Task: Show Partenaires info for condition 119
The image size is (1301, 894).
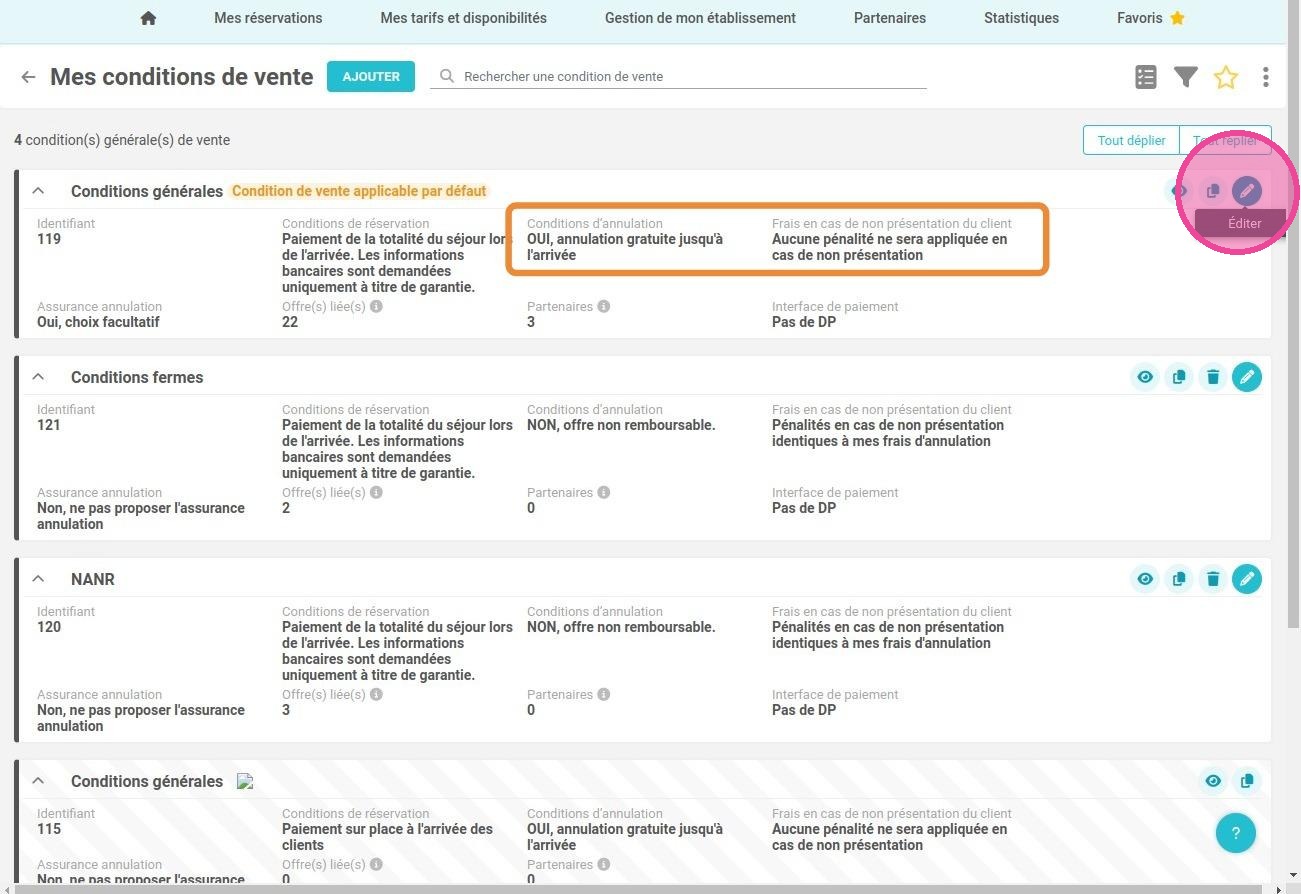Action: coord(604,307)
